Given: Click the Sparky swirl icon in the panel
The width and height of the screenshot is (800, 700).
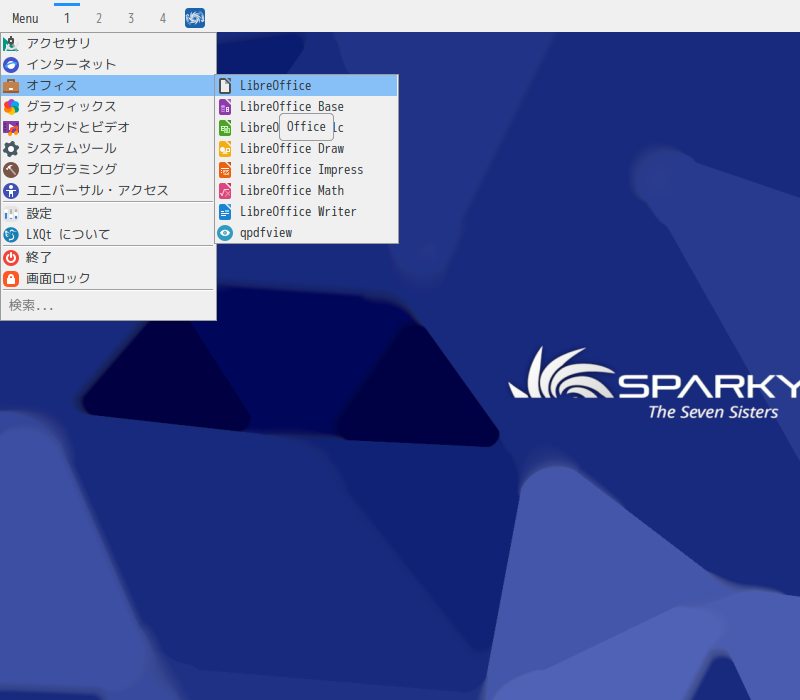Looking at the screenshot, I should click(x=195, y=18).
